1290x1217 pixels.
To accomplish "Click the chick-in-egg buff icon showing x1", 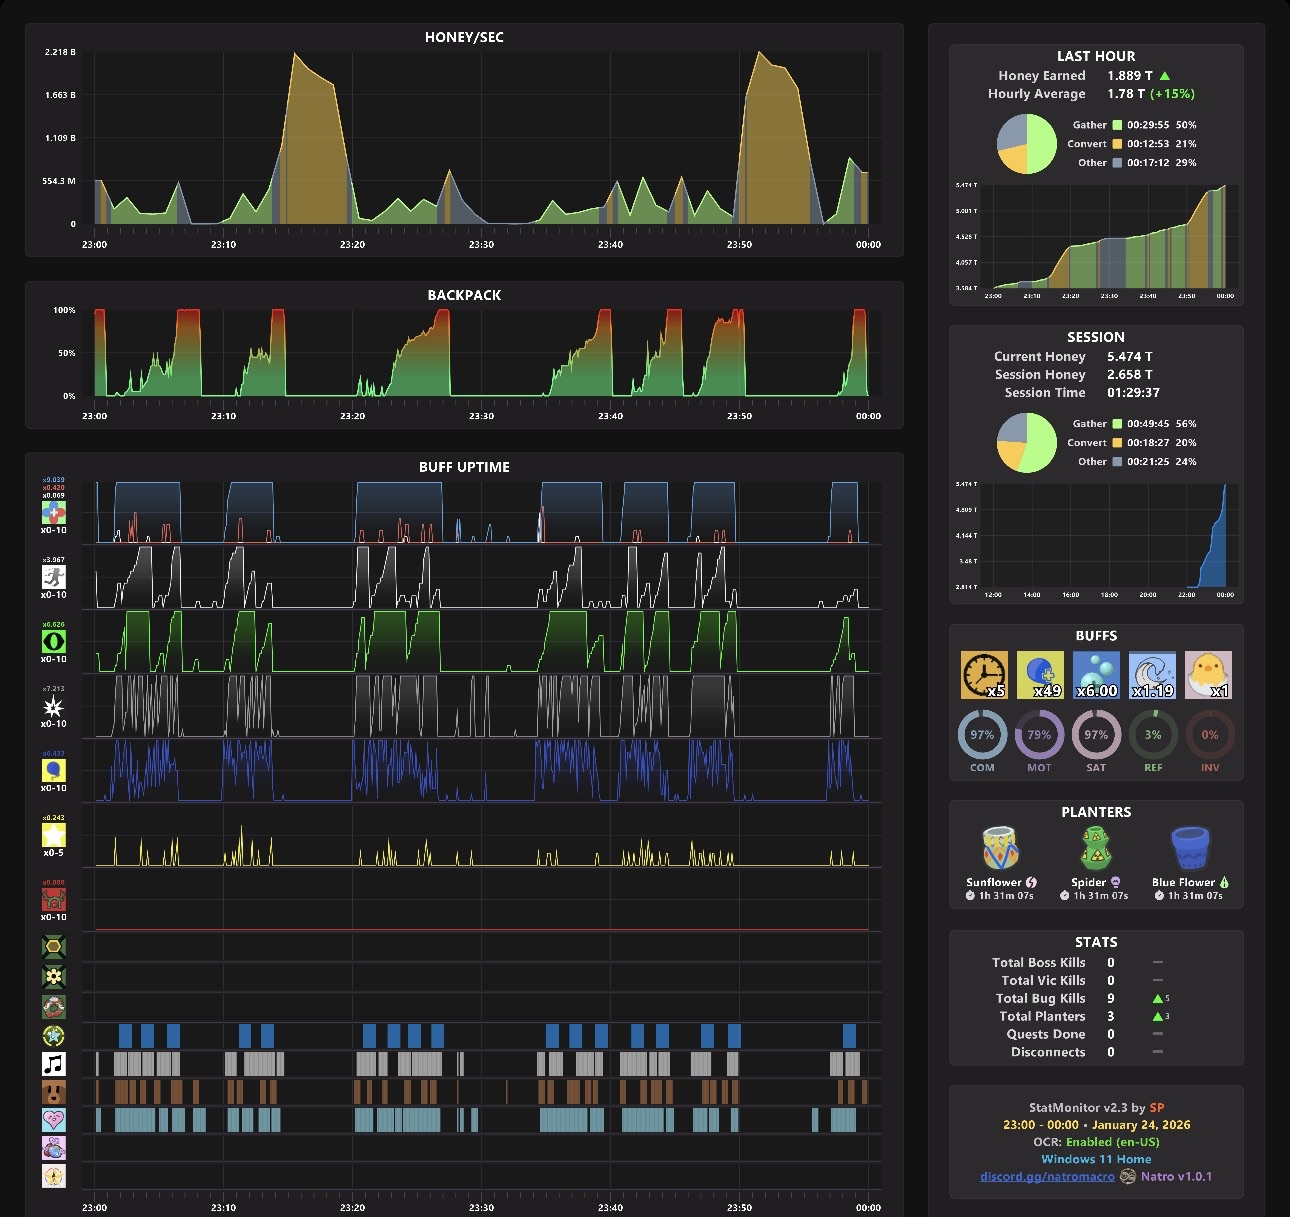I will point(1208,675).
